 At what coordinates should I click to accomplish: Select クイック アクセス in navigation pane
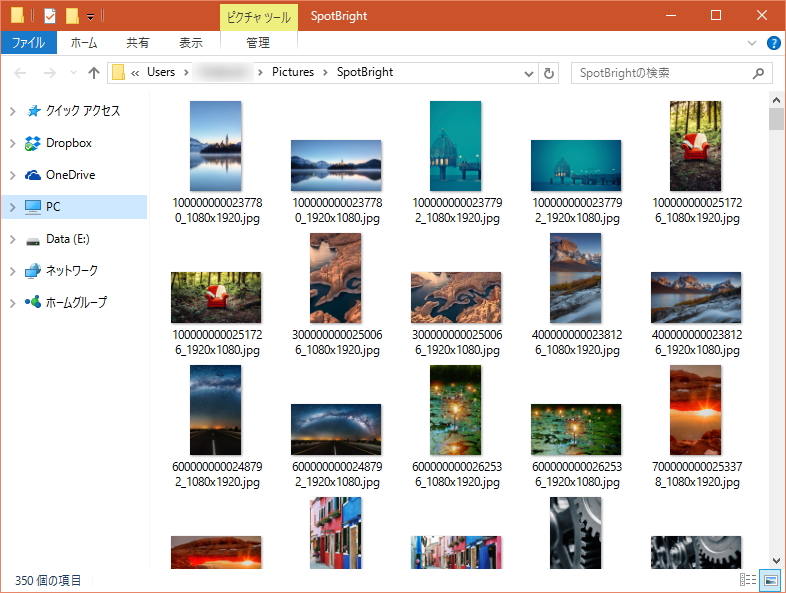coord(83,111)
